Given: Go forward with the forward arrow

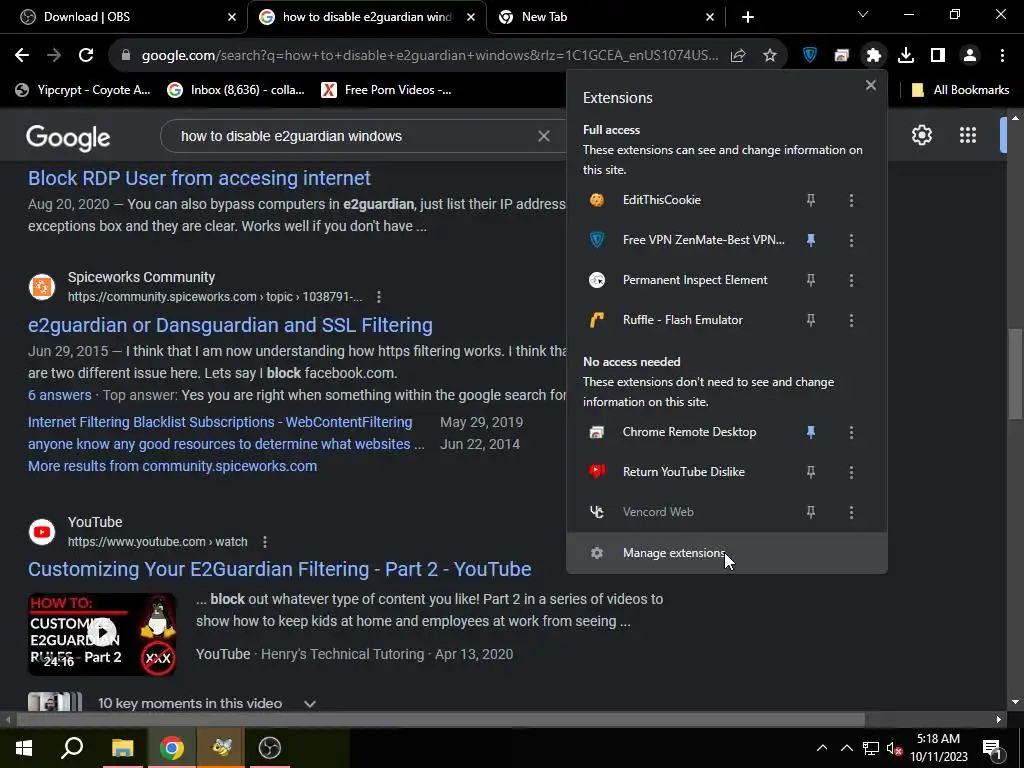Looking at the screenshot, I should click(54, 56).
